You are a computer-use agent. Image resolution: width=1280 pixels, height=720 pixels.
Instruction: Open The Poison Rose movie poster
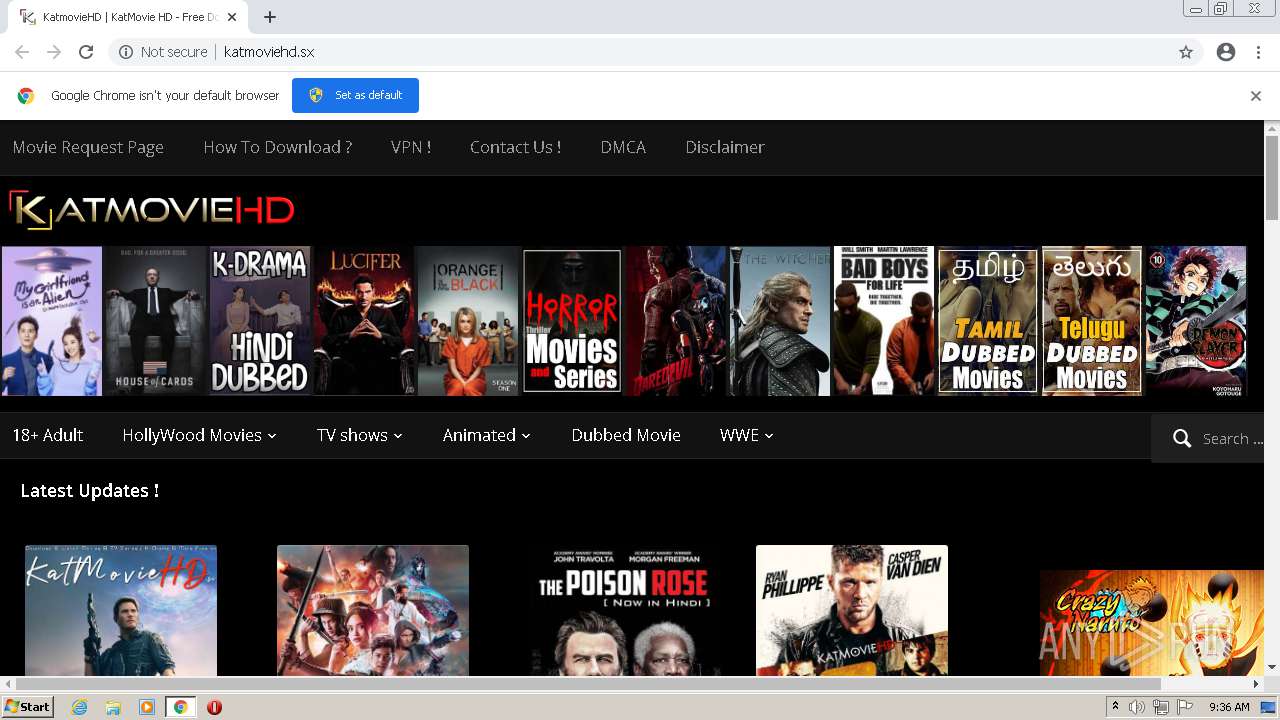624,611
